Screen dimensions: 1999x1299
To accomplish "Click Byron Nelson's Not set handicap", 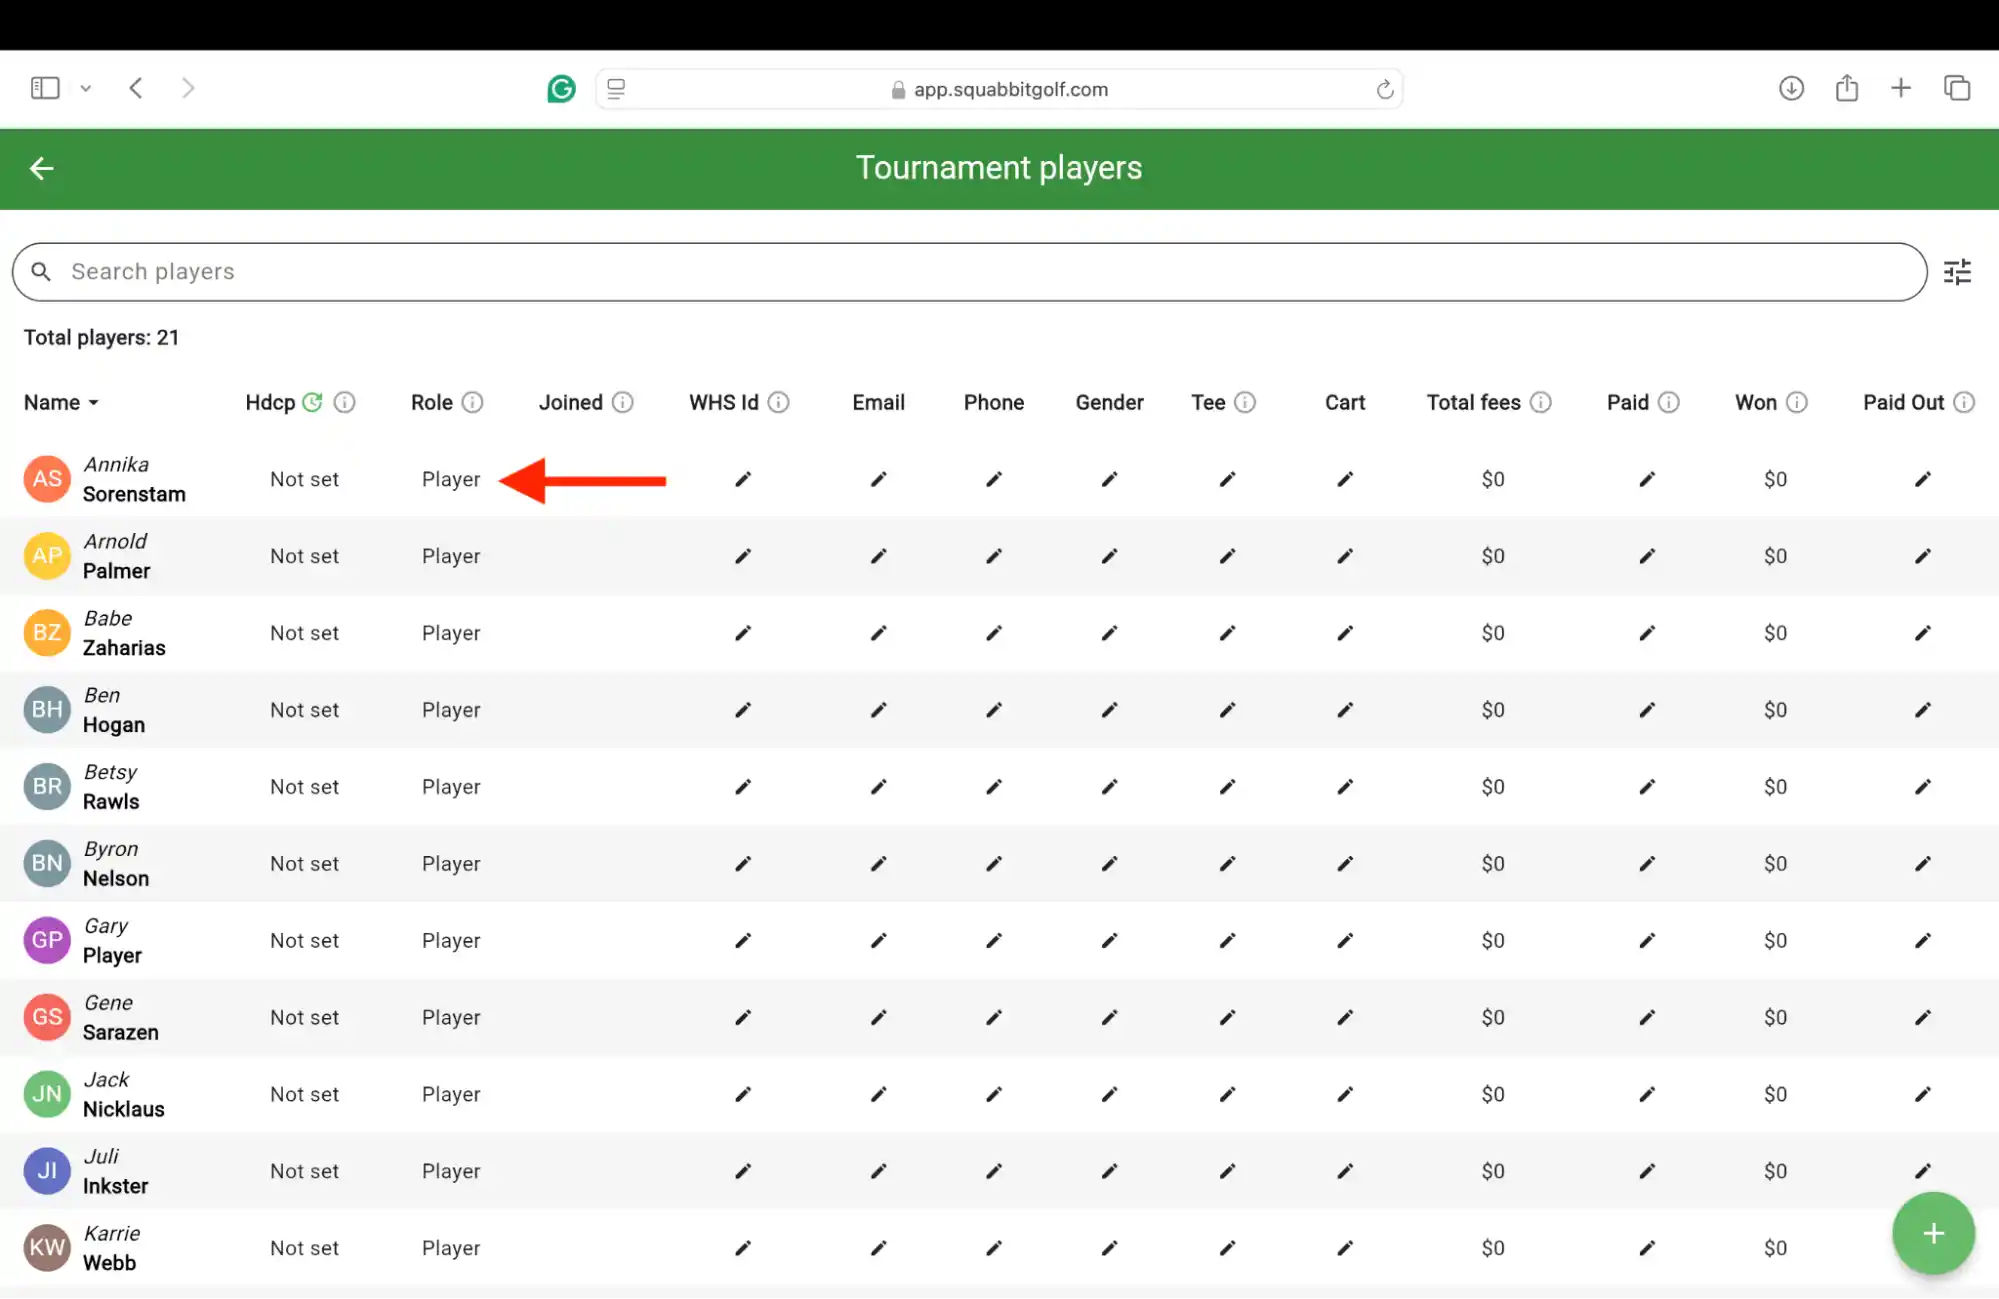I will click(304, 864).
